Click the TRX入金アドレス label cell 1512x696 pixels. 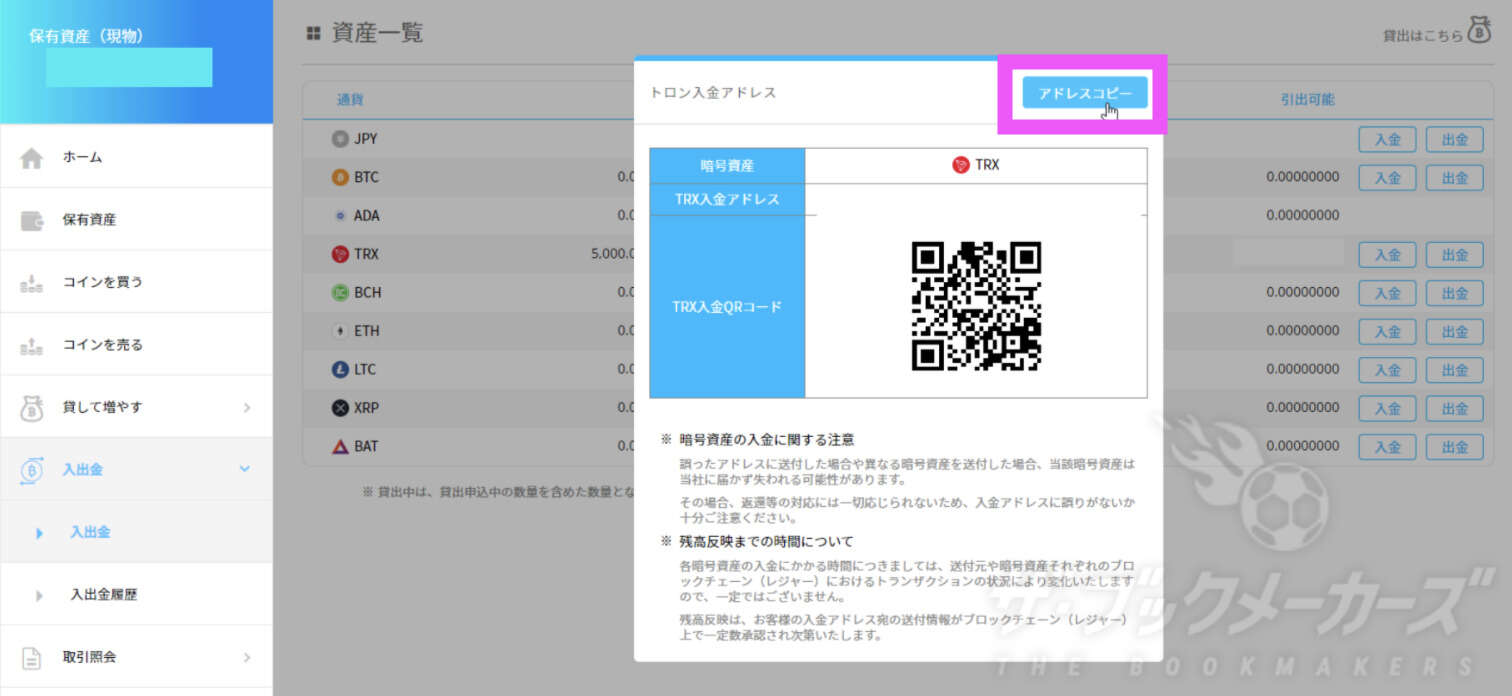point(727,199)
